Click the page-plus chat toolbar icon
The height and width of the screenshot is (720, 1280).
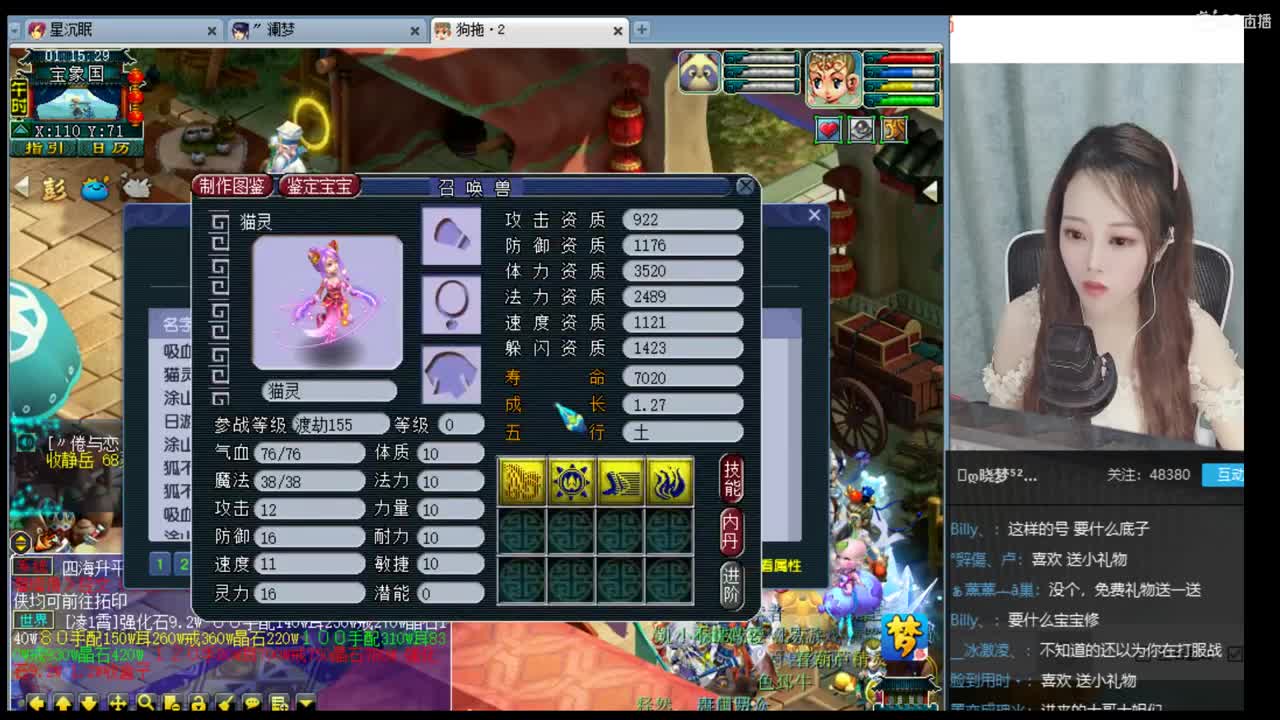pyautogui.click(x=279, y=703)
